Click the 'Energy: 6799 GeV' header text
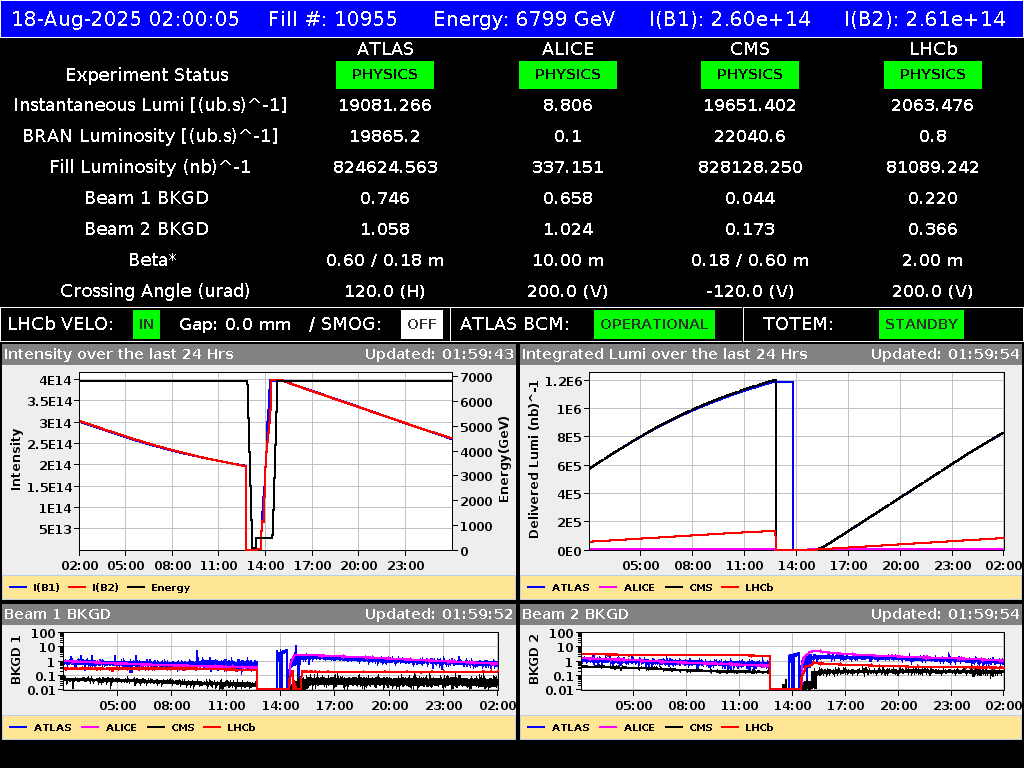Image resolution: width=1024 pixels, height=768 pixels. pos(524,19)
